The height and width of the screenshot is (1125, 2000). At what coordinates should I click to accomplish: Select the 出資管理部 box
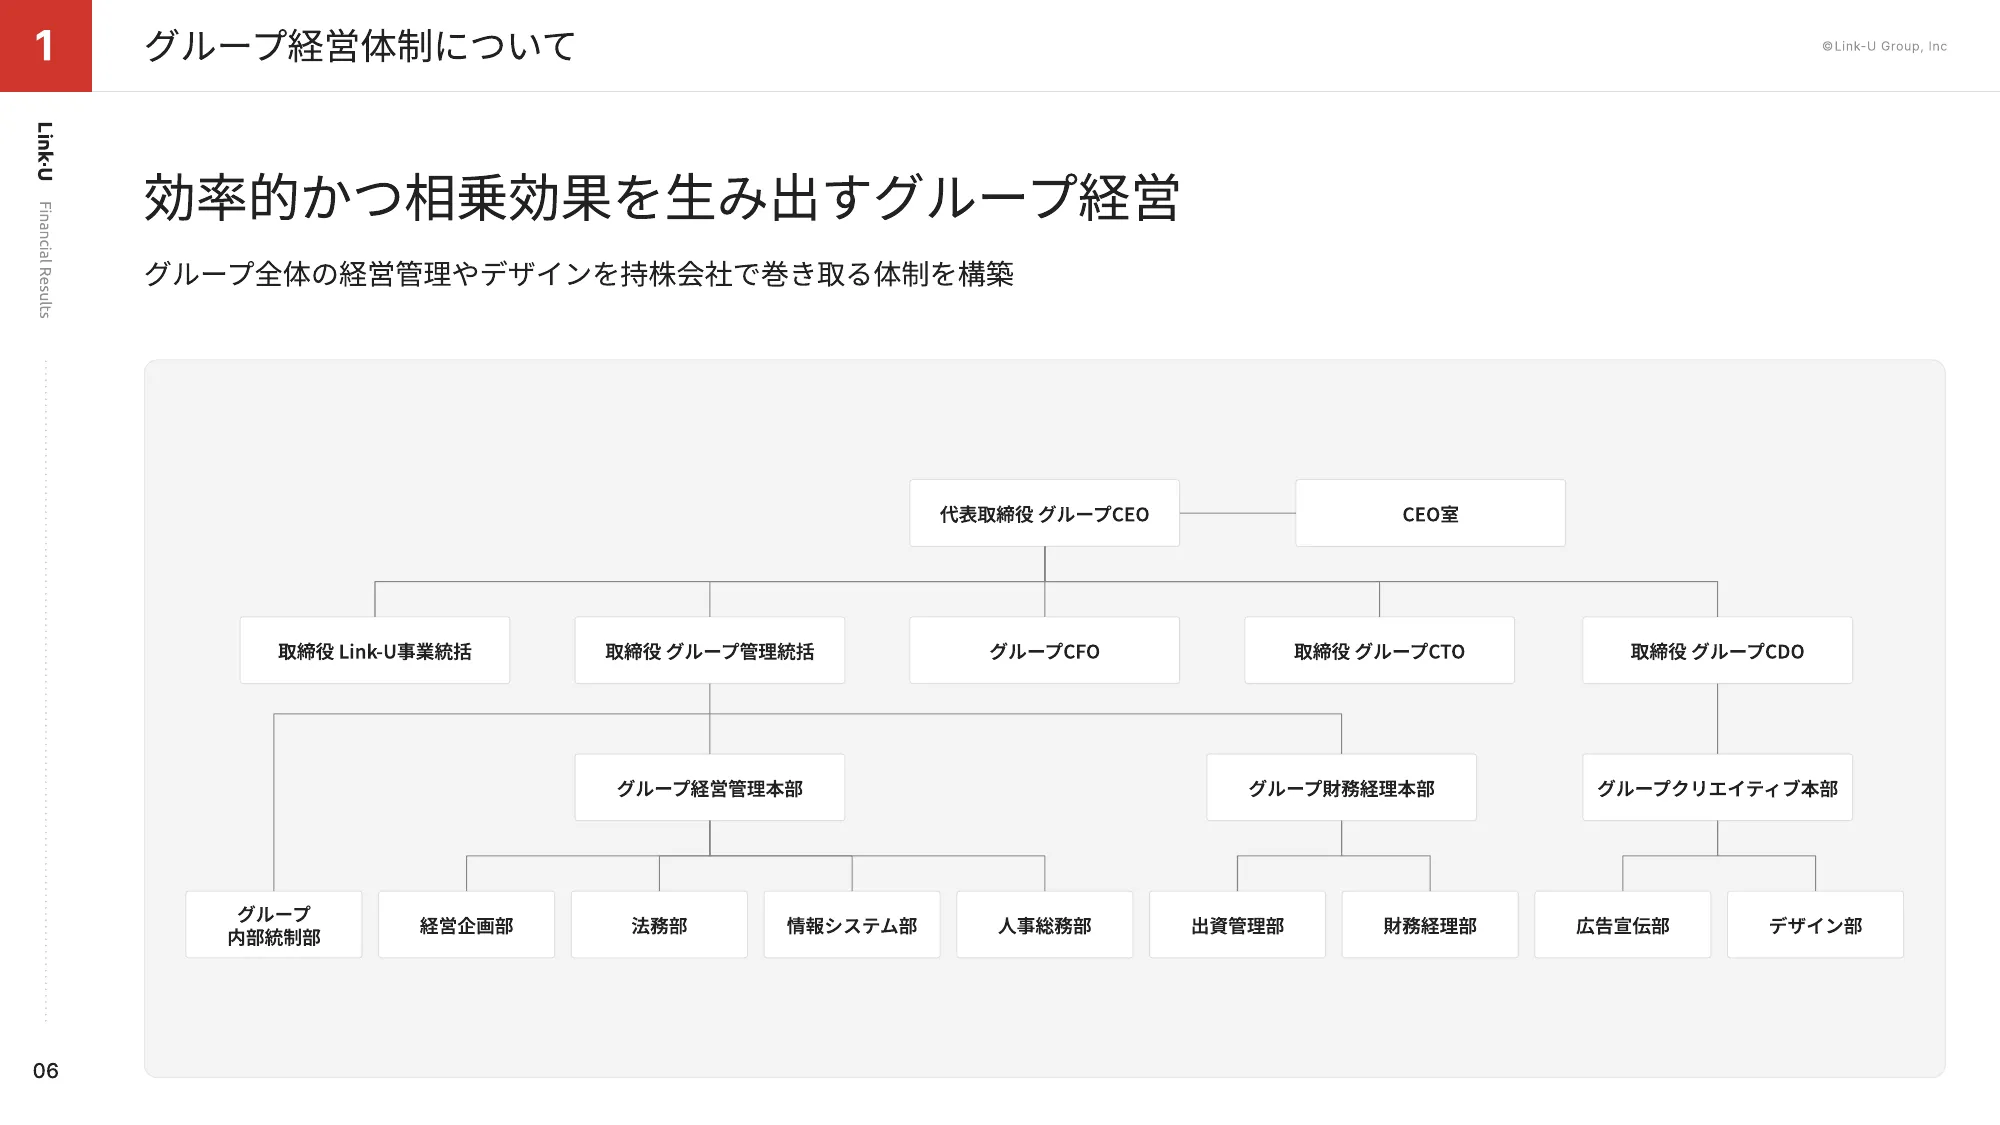pos(1237,925)
